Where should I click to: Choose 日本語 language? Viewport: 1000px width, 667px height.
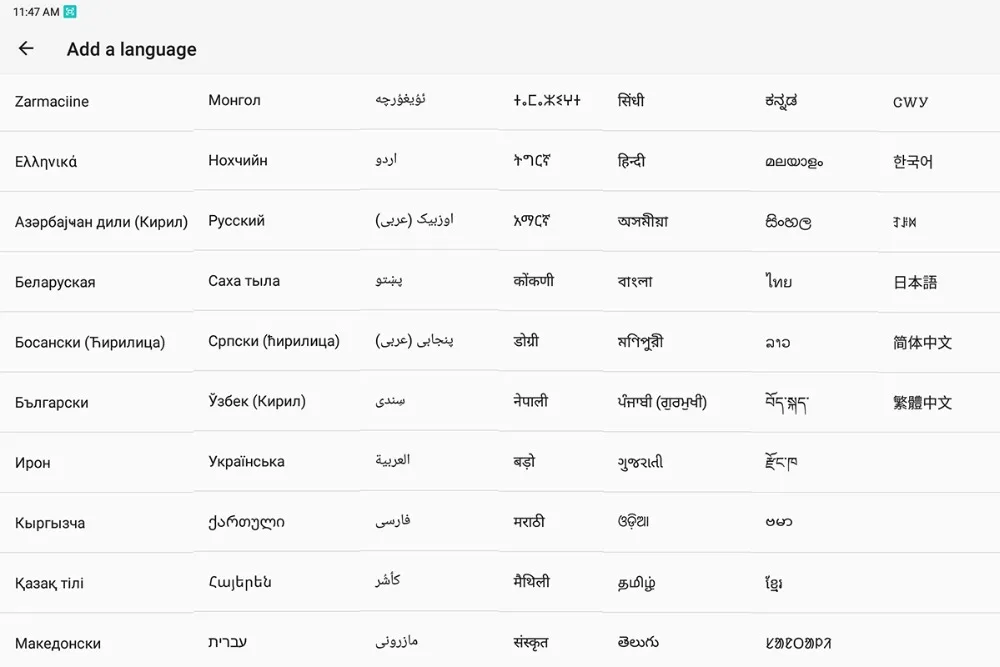pos(915,282)
